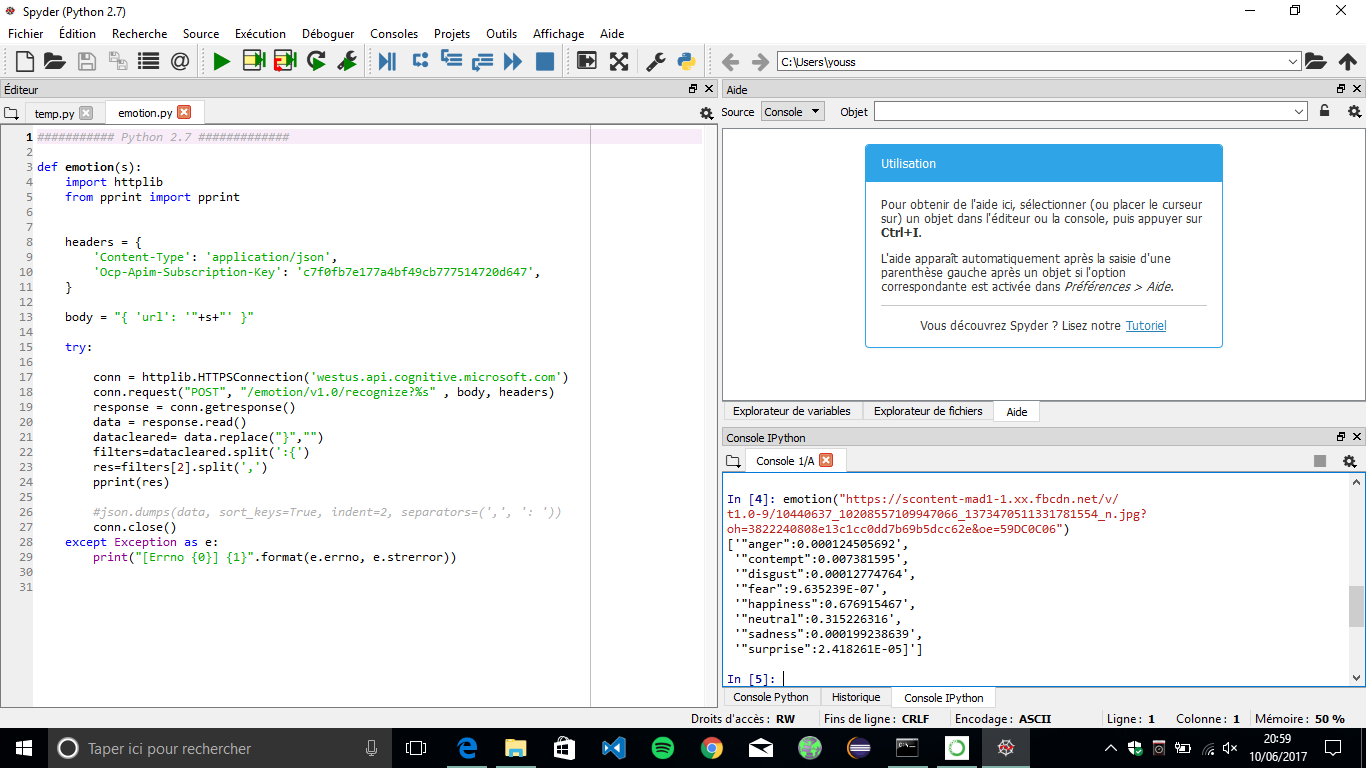Viewport: 1366px width, 768px height.
Task: Open the PYTHONPATH manager Python icon
Action: click(x=686, y=61)
